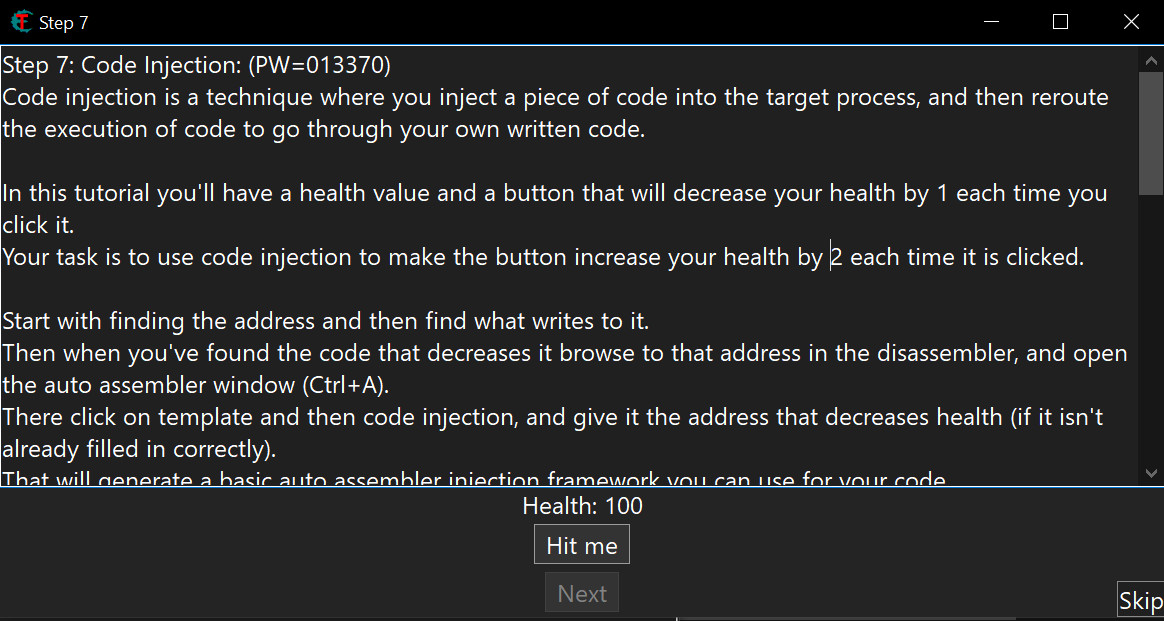
Task: Click the Cheat Engine icon in title bar
Action: point(20,22)
